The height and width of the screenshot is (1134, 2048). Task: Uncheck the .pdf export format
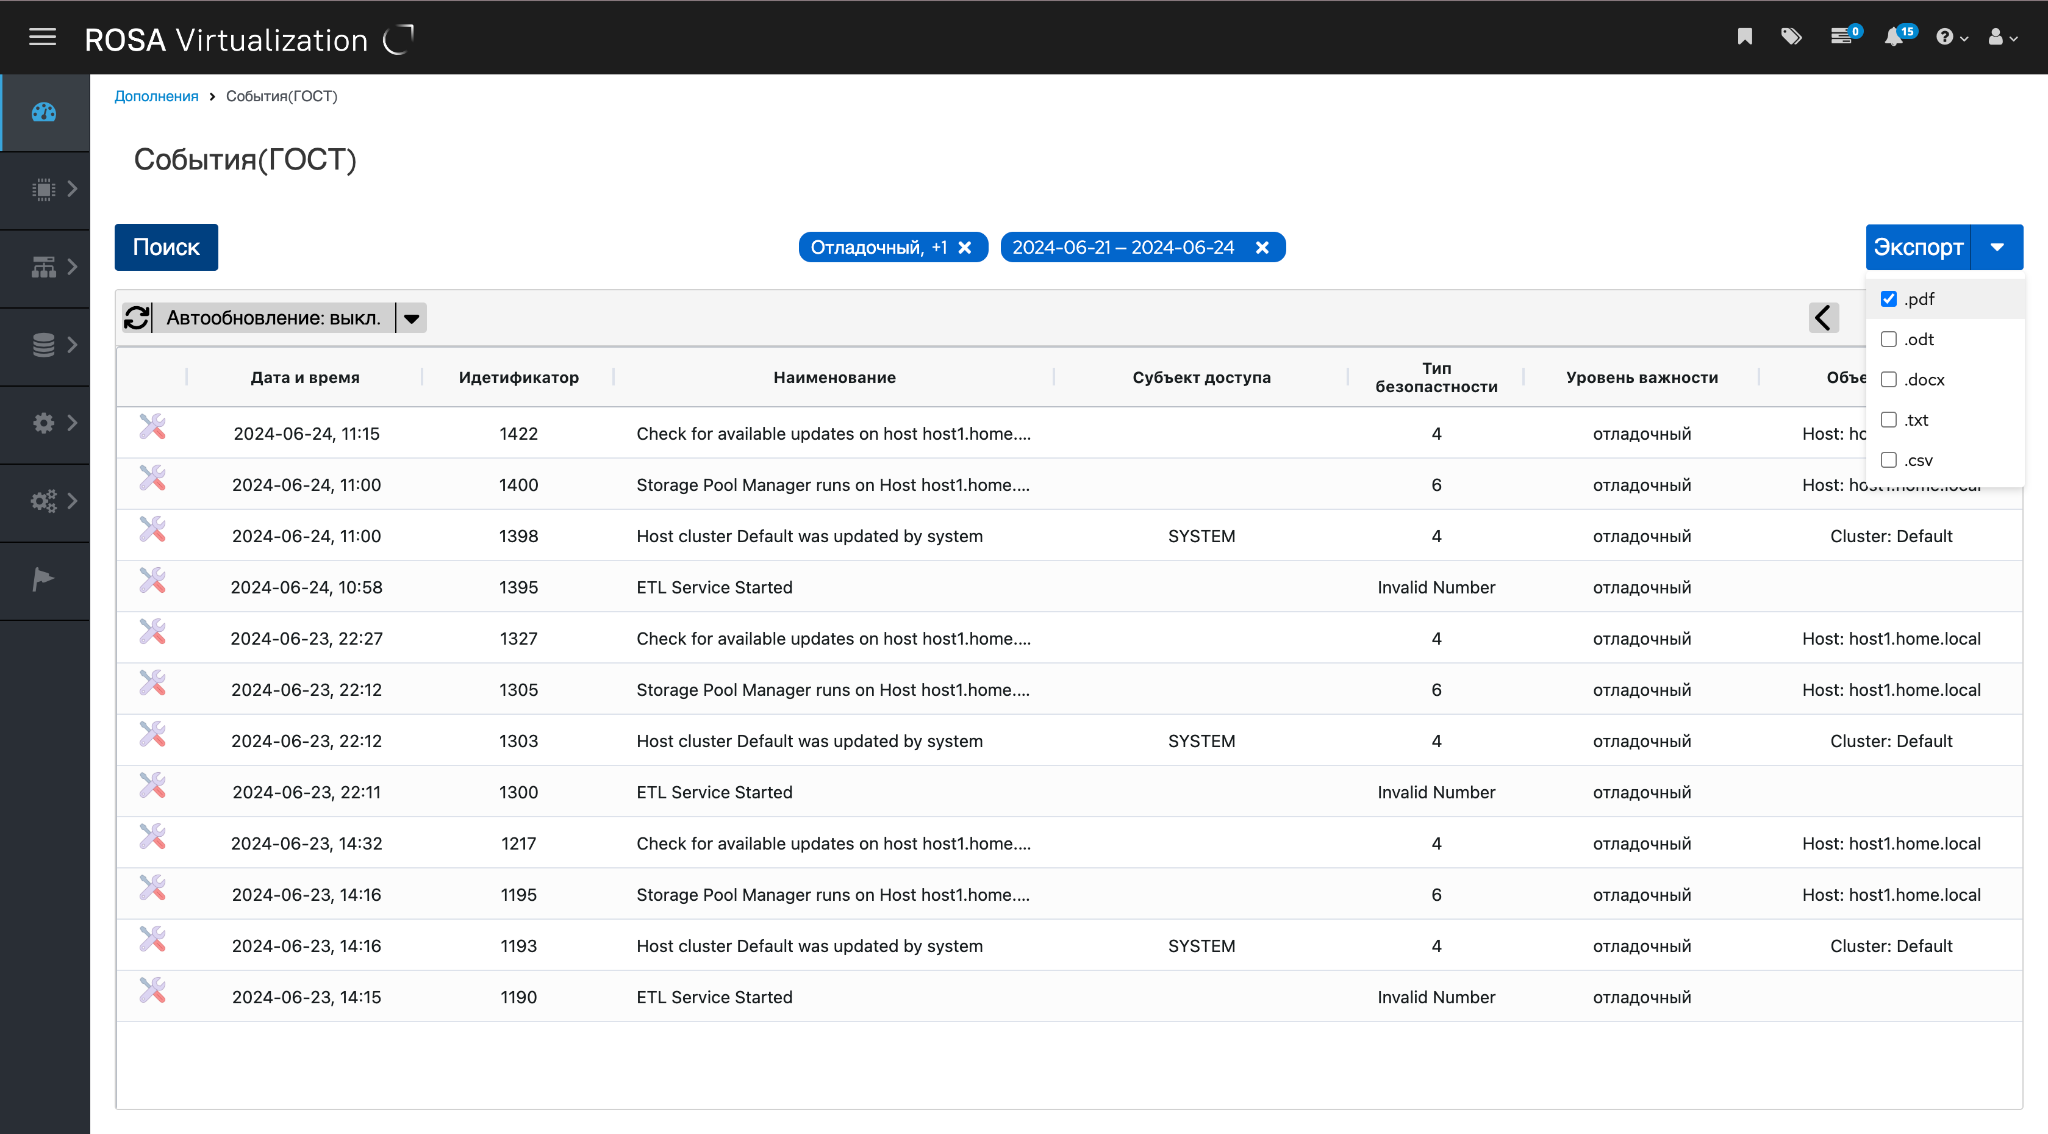pos(1889,299)
